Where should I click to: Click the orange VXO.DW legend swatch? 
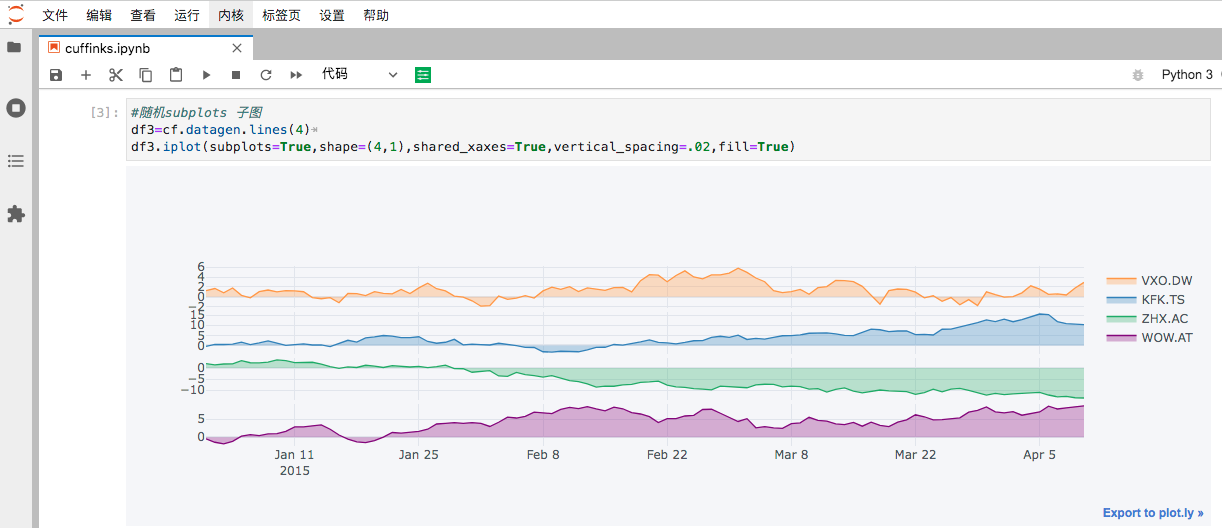point(1121,280)
